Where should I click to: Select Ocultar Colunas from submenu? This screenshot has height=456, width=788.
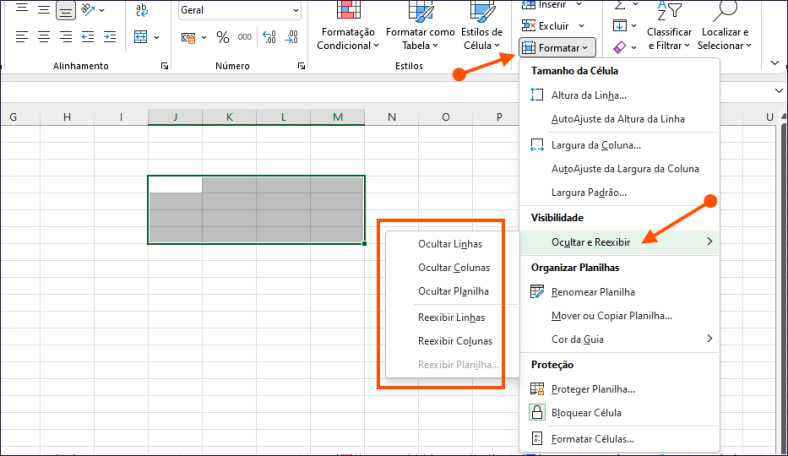[452, 267]
